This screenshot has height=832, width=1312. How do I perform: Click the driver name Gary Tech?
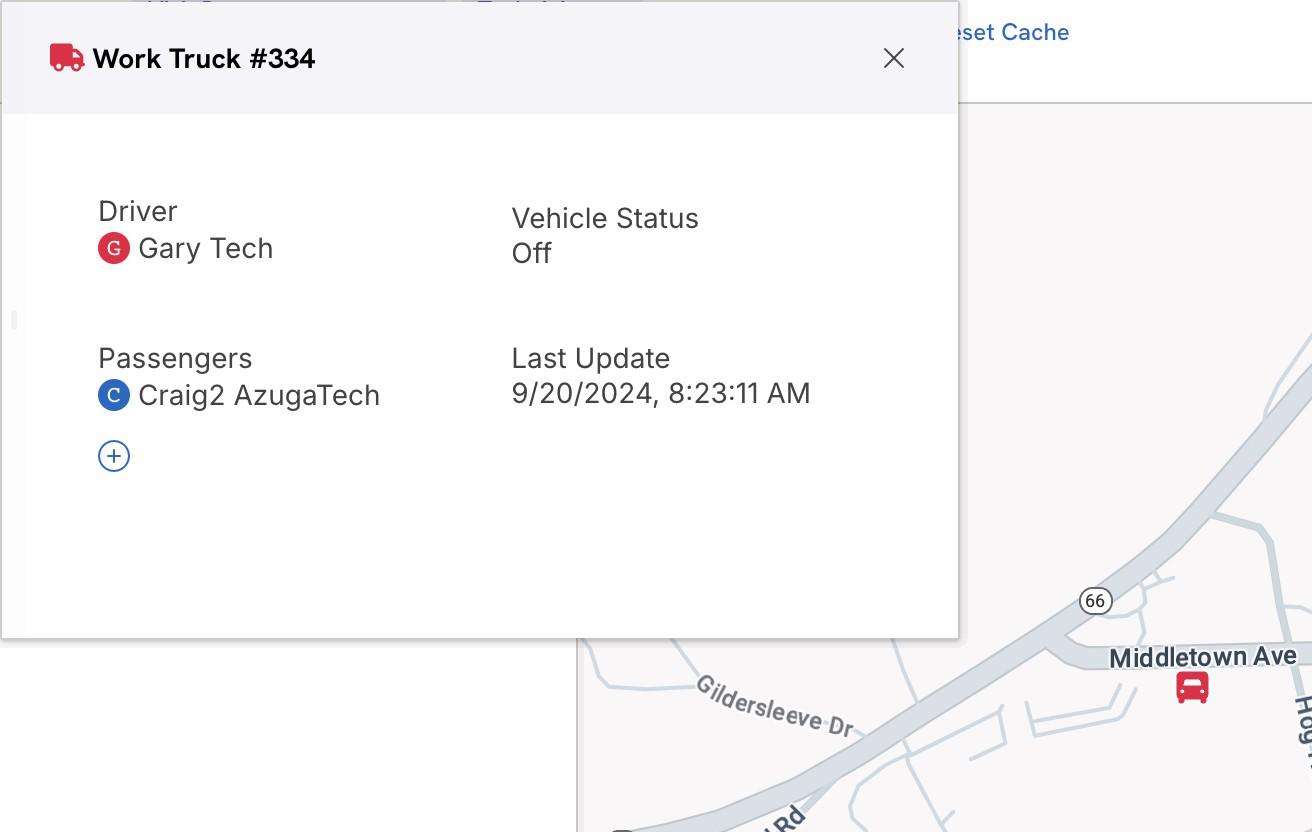point(206,248)
